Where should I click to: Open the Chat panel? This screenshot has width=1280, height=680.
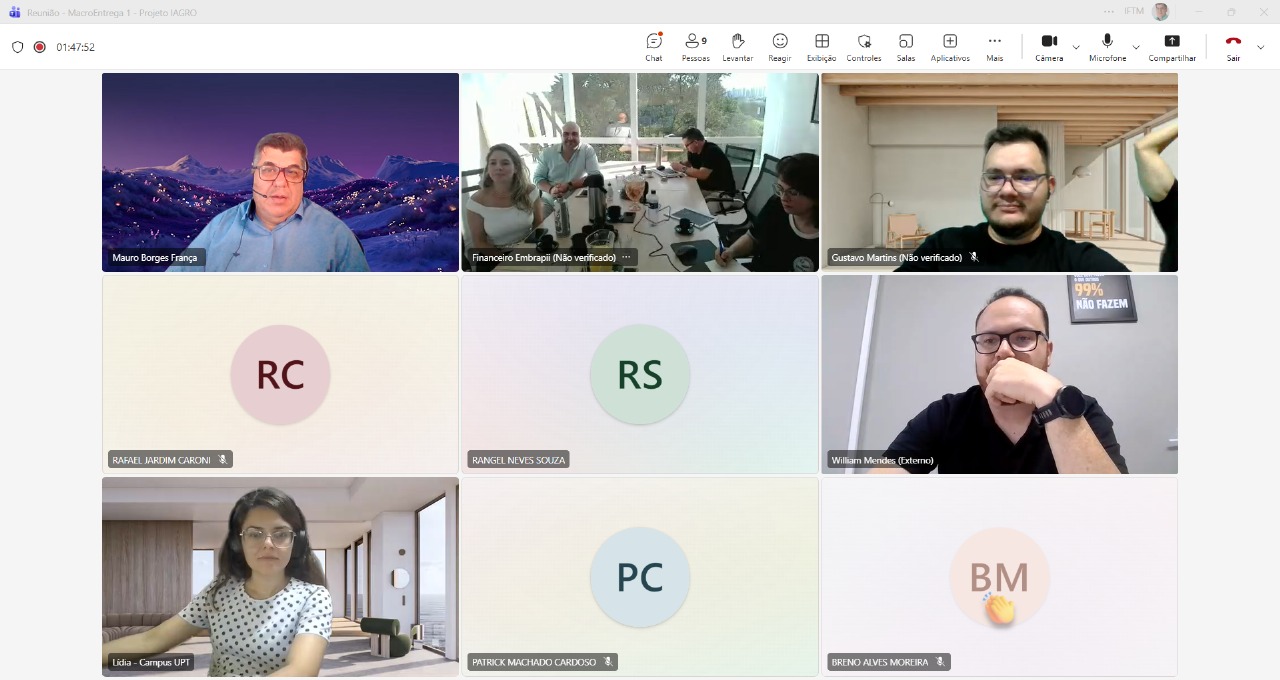(654, 47)
